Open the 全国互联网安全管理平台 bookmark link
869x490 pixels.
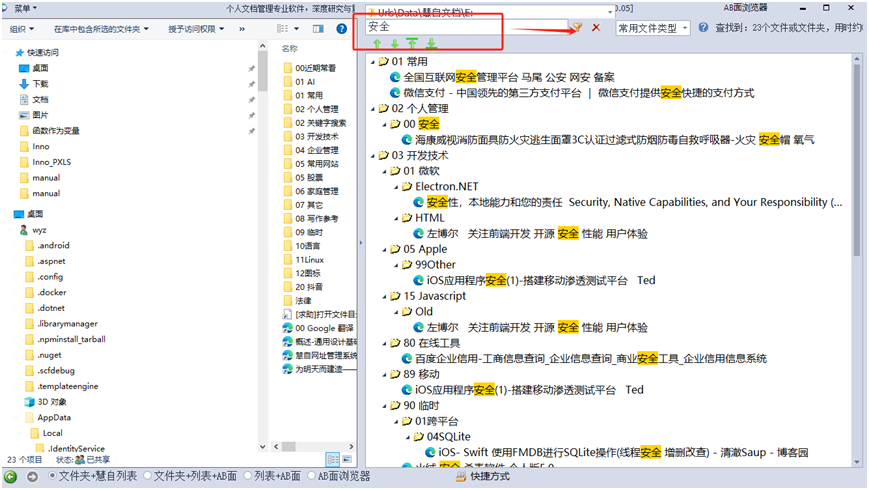(508, 77)
